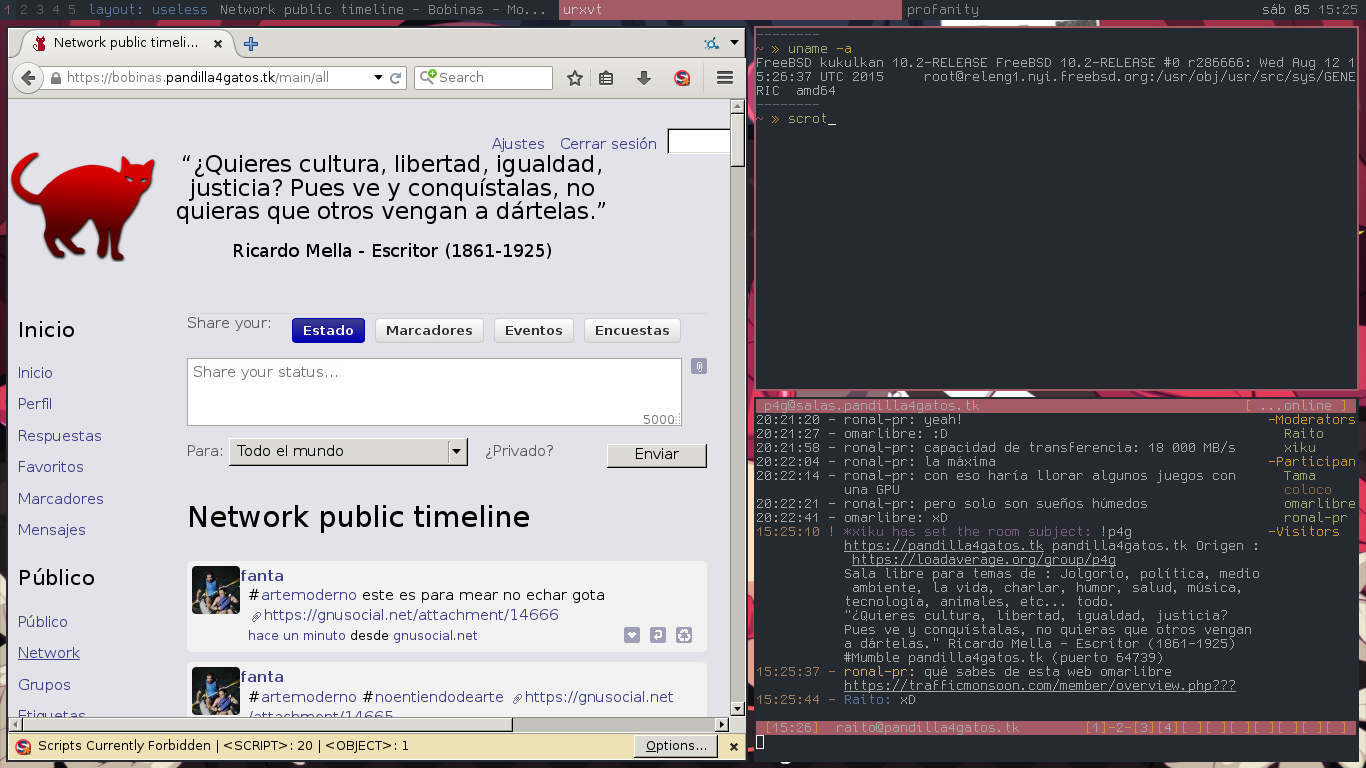The image size is (1366, 768).
Task: Bookmark this page with the star icon
Action: (x=575, y=78)
